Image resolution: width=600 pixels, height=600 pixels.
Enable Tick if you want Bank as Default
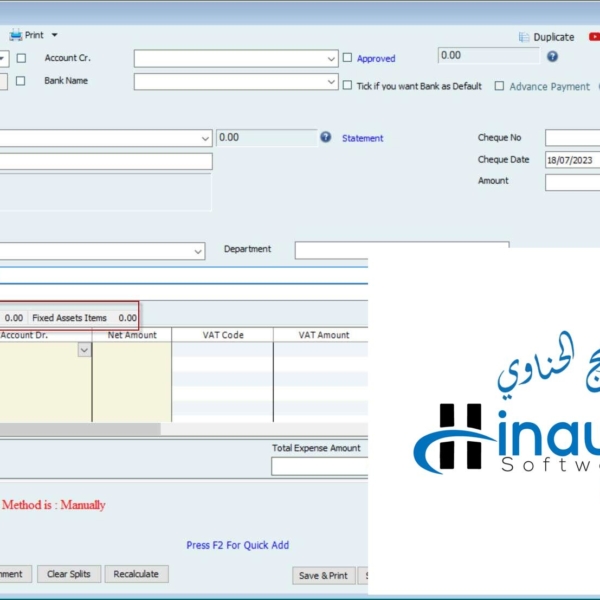click(x=347, y=86)
